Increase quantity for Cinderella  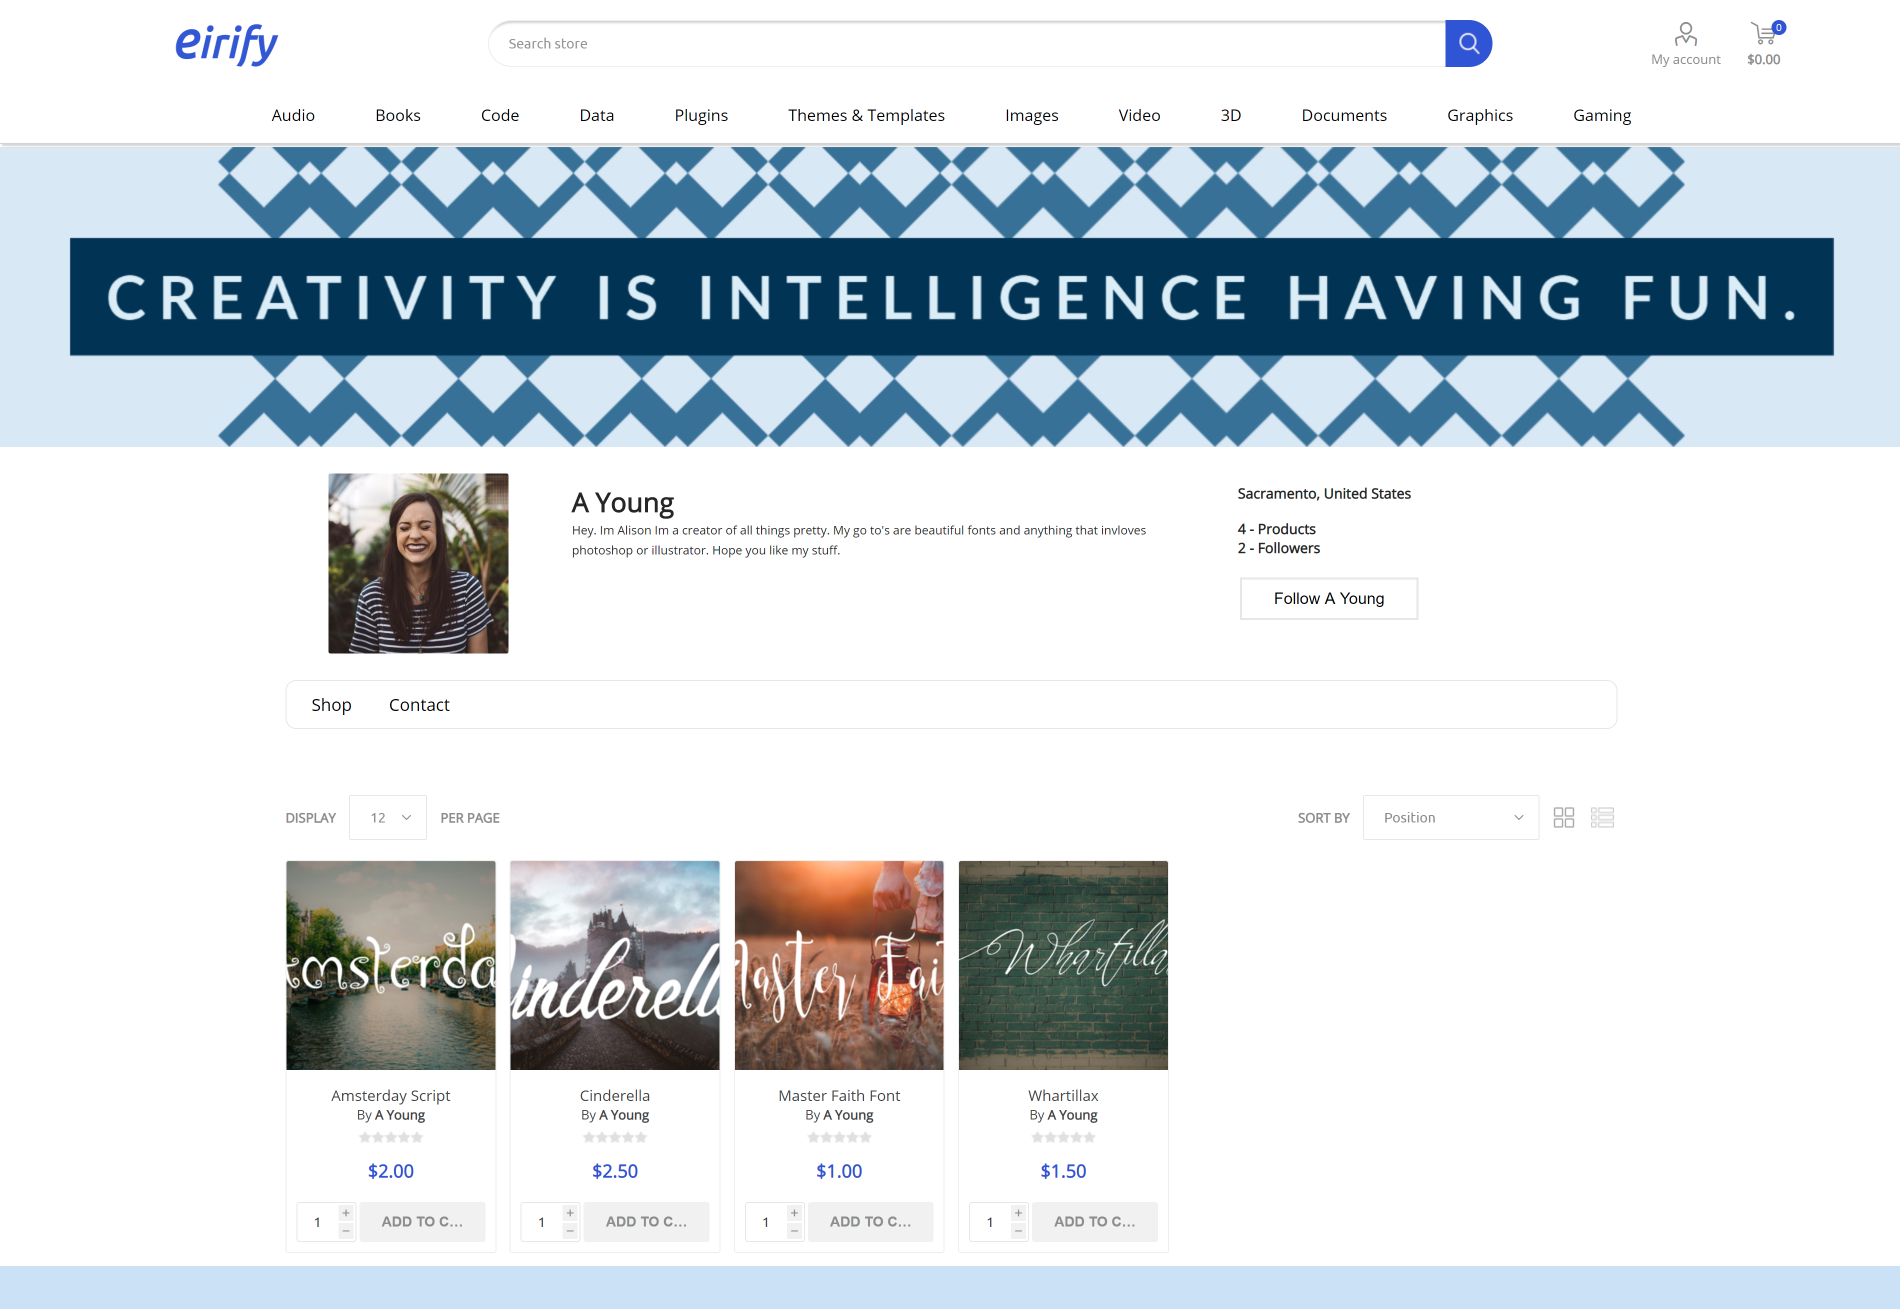(x=570, y=1213)
